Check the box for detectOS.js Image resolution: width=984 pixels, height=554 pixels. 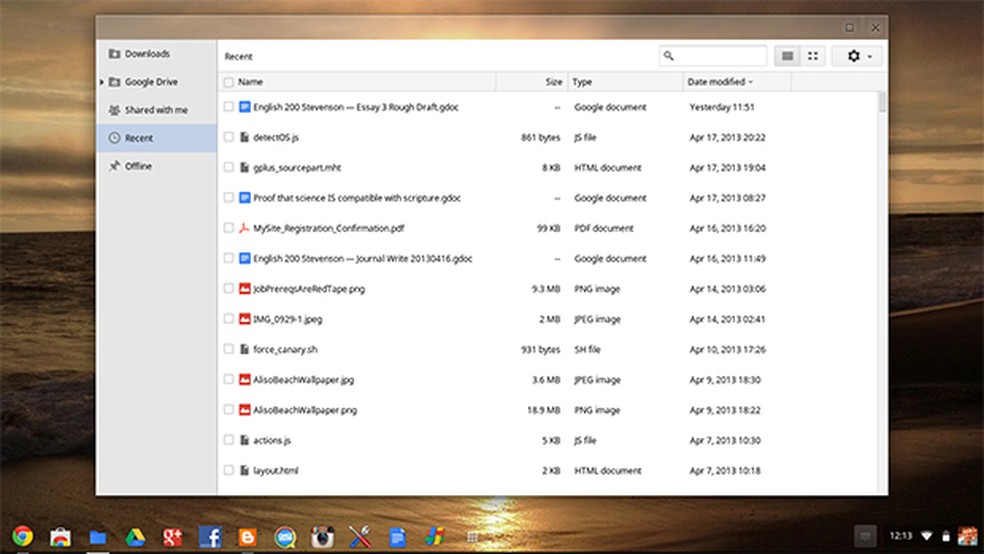(x=229, y=137)
